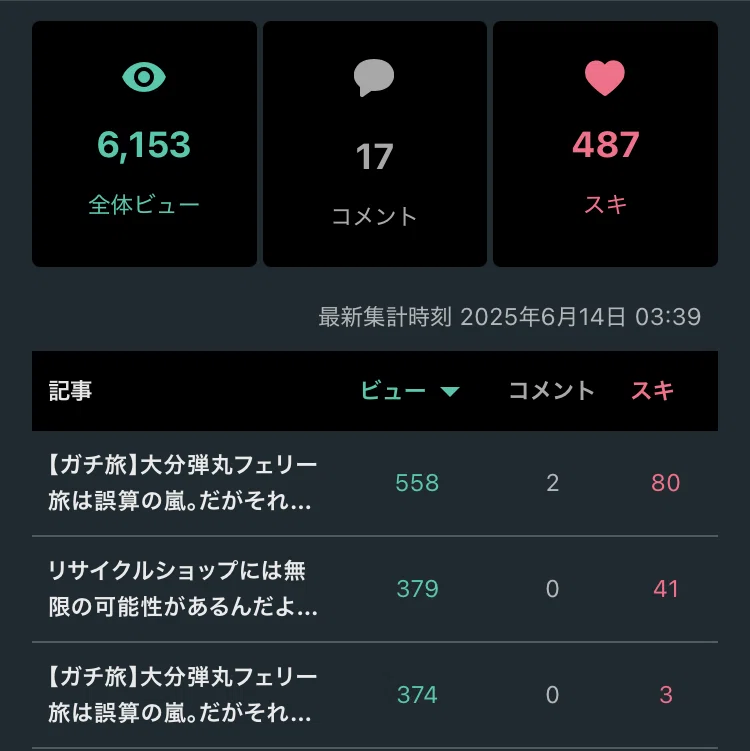The width and height of the screenshot is (750, 751).
Task: Open the likes card showing 487
Action: pos(605,144)
